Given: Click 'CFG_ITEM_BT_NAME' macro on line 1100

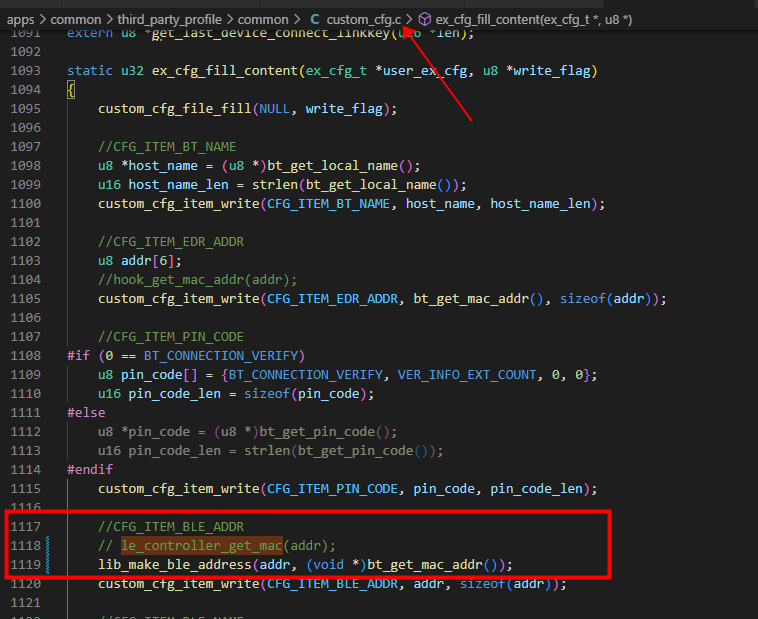Looking at the screenshot, I should coord(328,204).
